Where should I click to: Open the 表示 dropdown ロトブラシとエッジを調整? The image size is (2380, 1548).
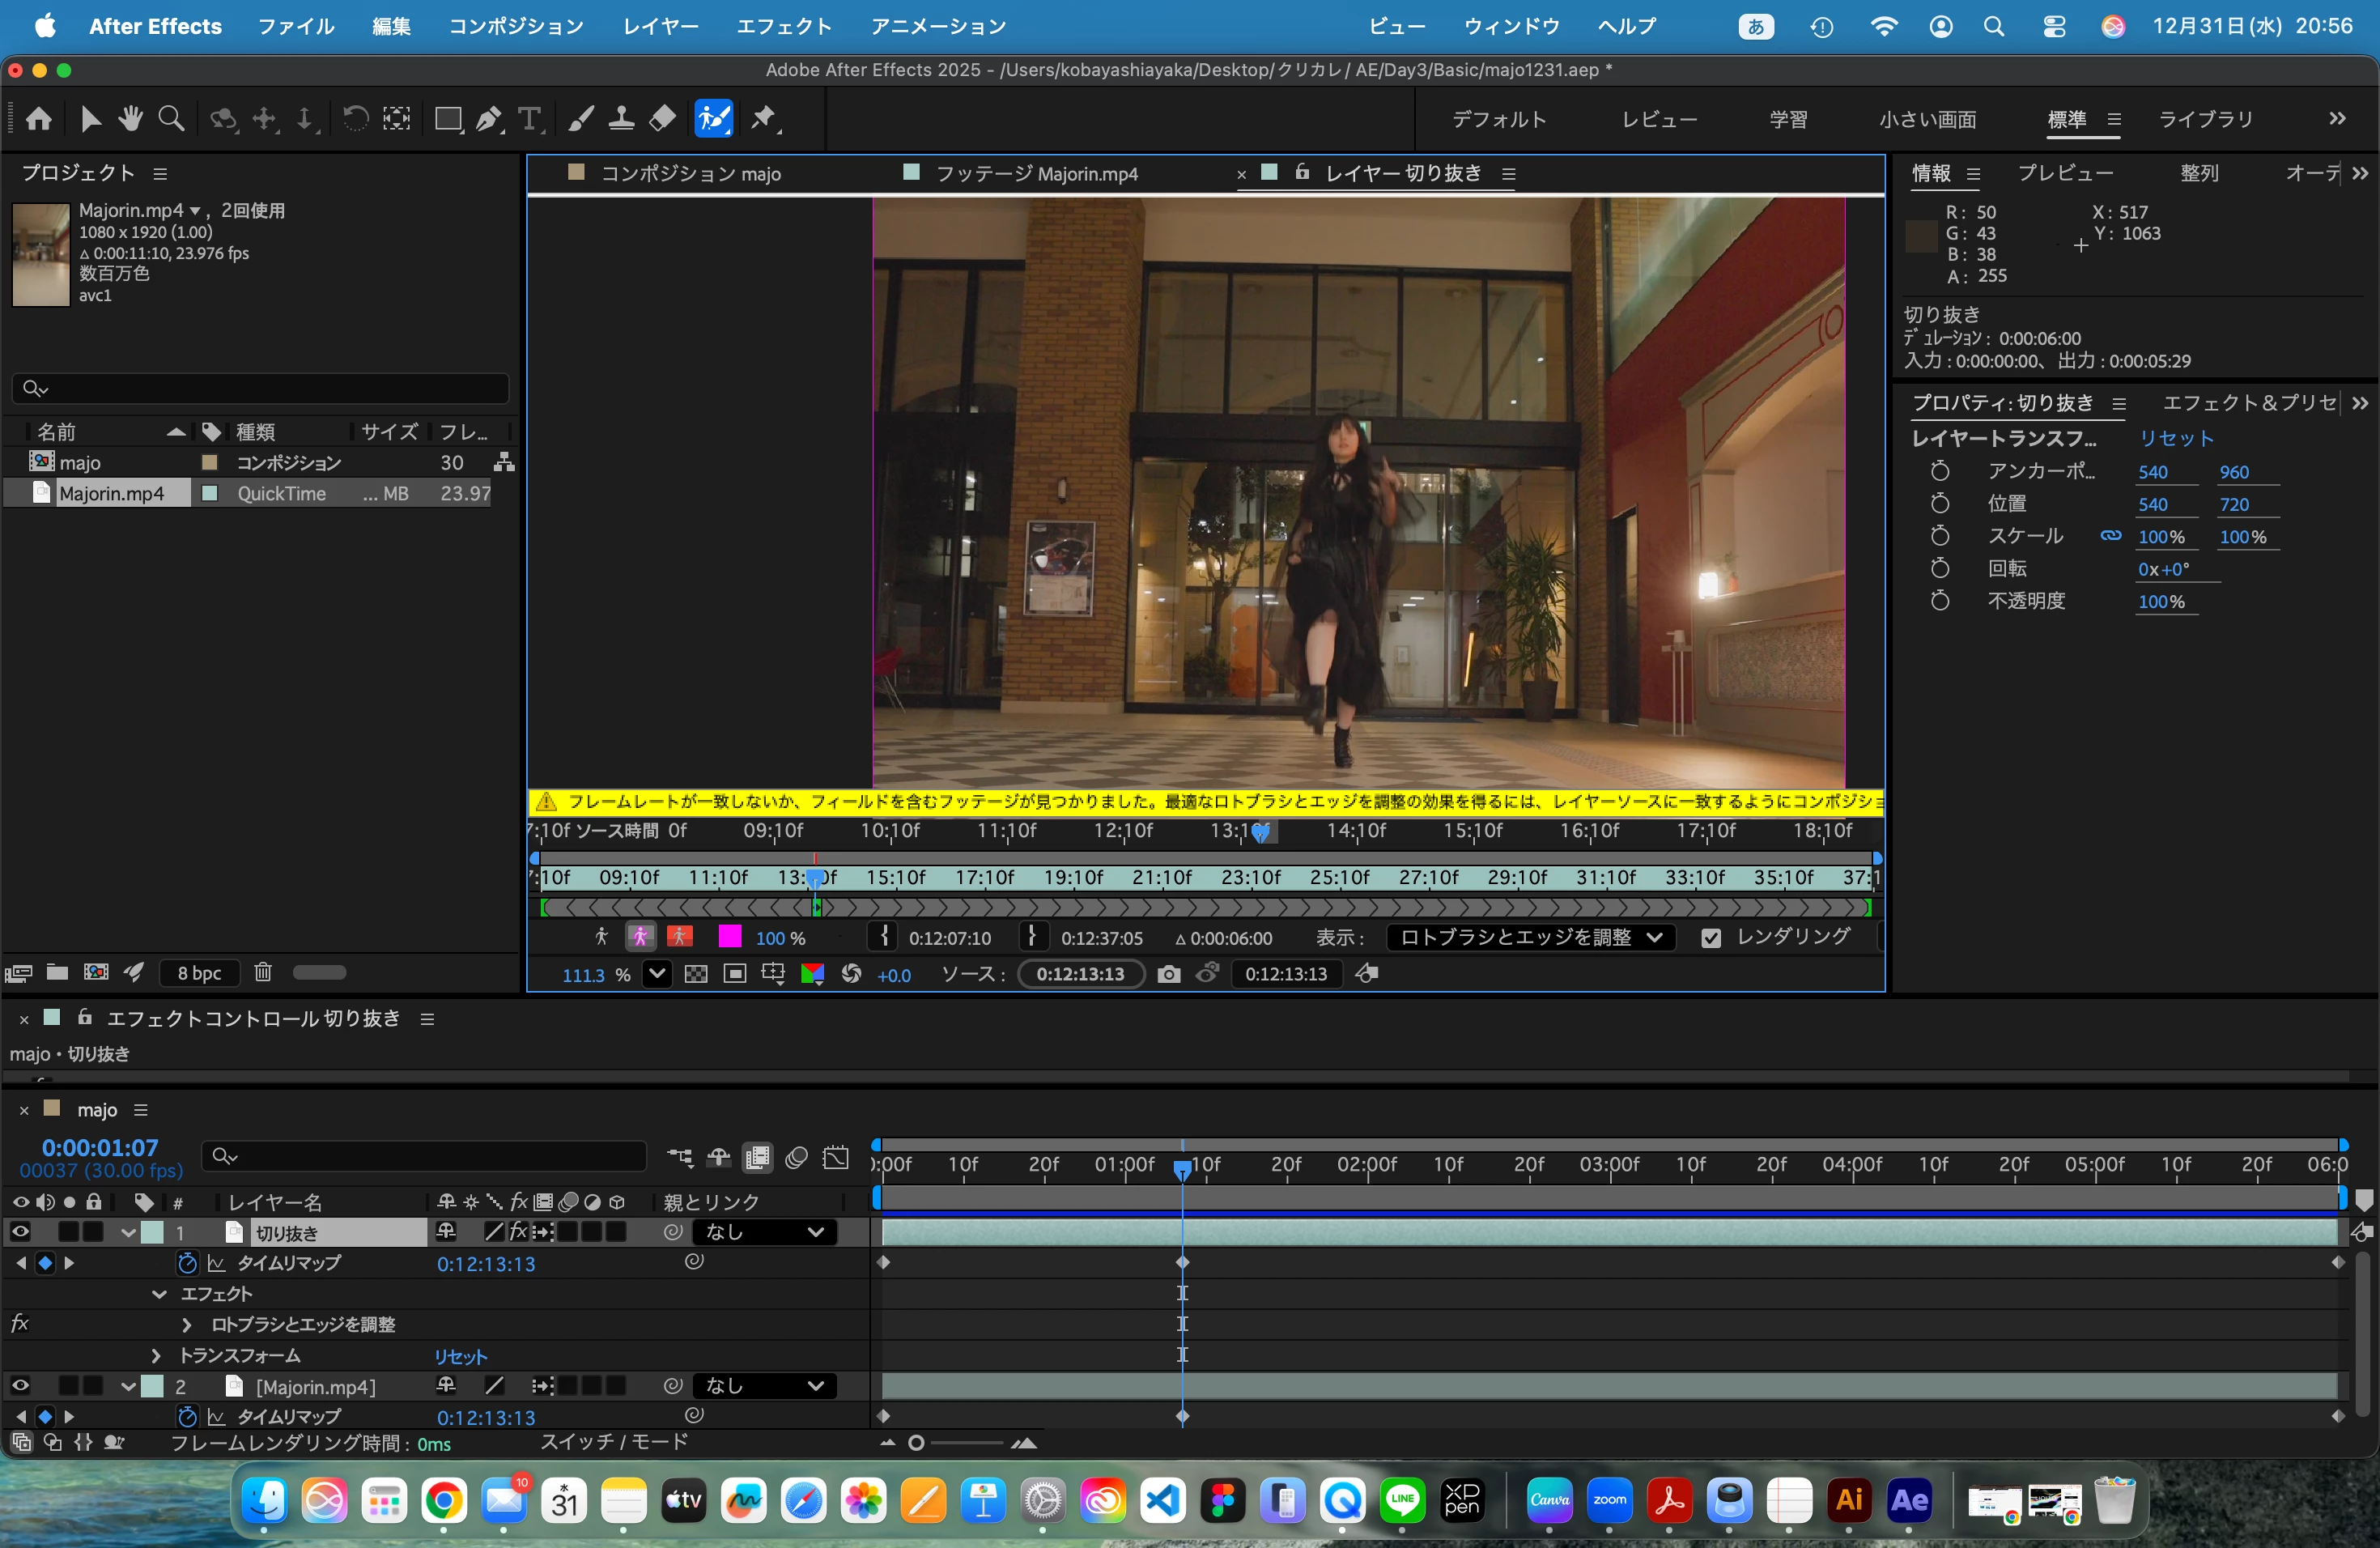[1529, 938]
